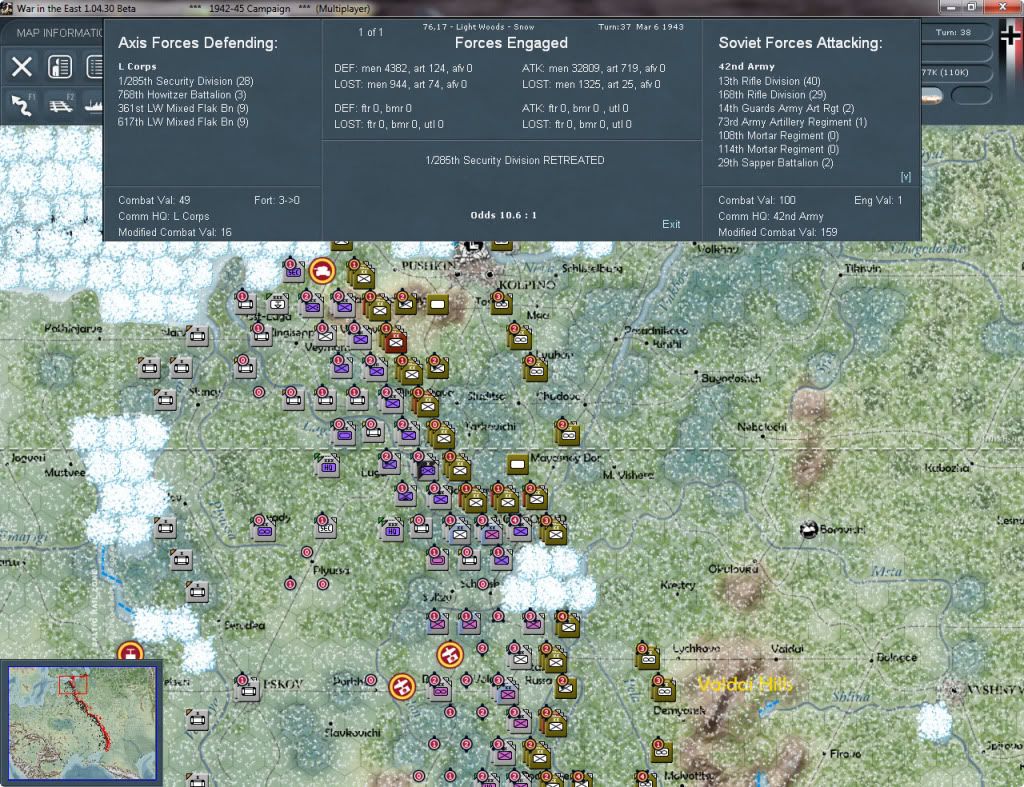Click the KOLPINO city label on map

(527, 285)
